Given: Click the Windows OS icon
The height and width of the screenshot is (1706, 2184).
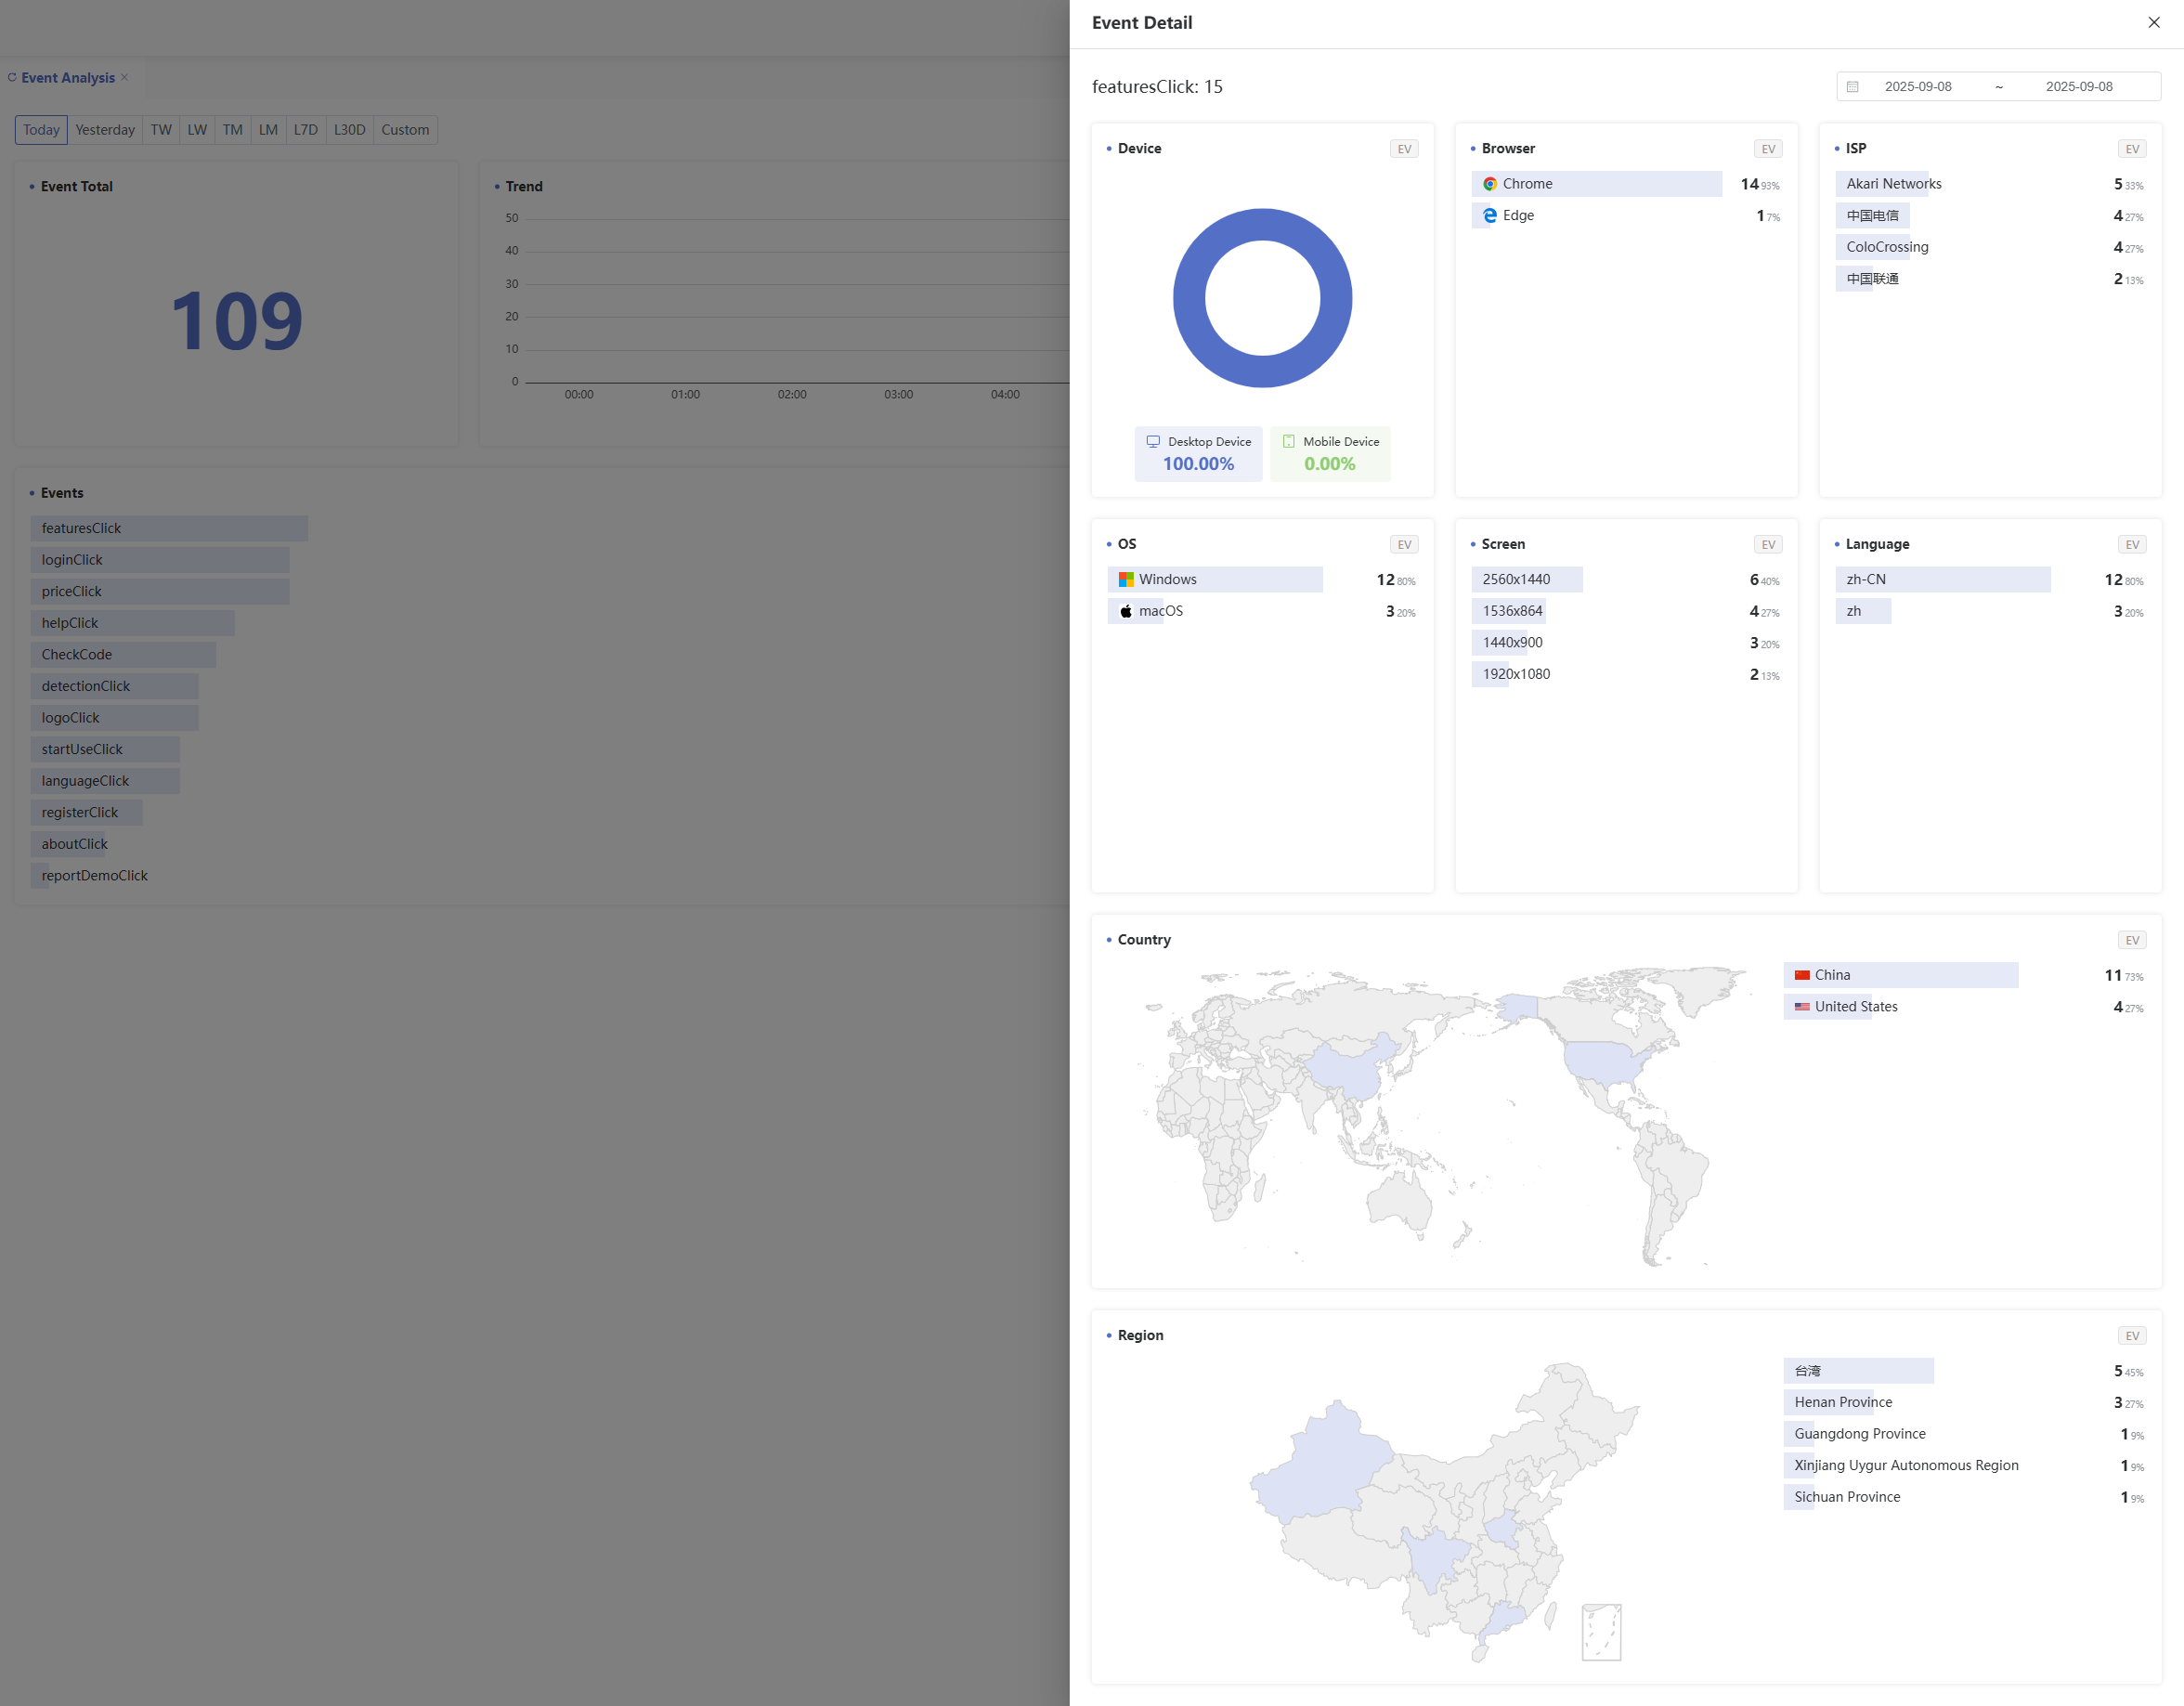Looking at the screenshot, I should pyautogui.click(x=1126, y=580).
